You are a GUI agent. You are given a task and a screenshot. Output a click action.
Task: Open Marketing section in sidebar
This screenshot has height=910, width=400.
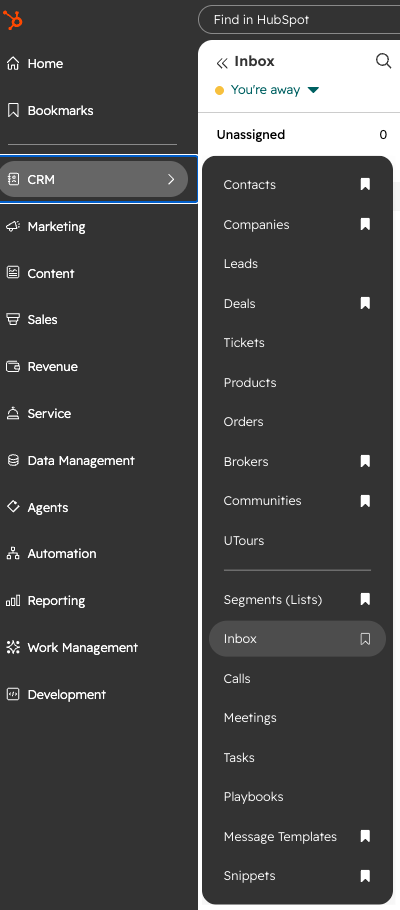(x=56, y=226)
